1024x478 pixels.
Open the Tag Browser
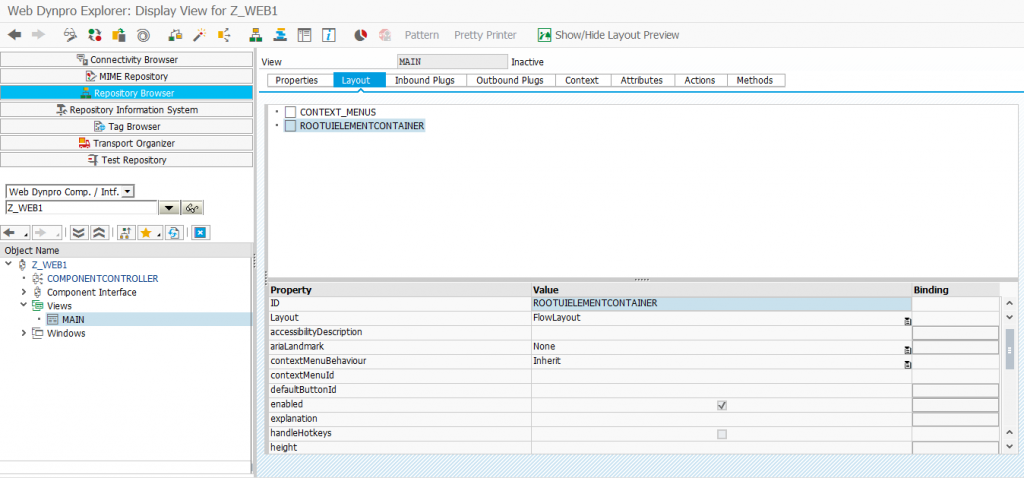[x=127, y=126]
